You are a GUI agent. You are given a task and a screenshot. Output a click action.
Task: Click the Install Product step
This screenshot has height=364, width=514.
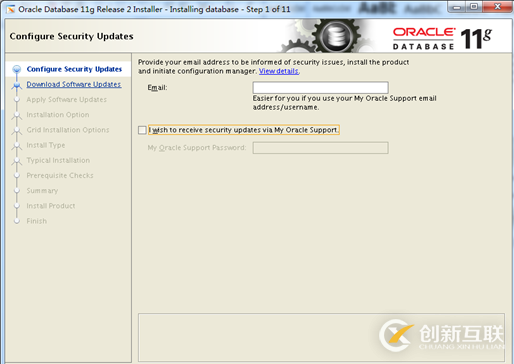pos(51,206)
